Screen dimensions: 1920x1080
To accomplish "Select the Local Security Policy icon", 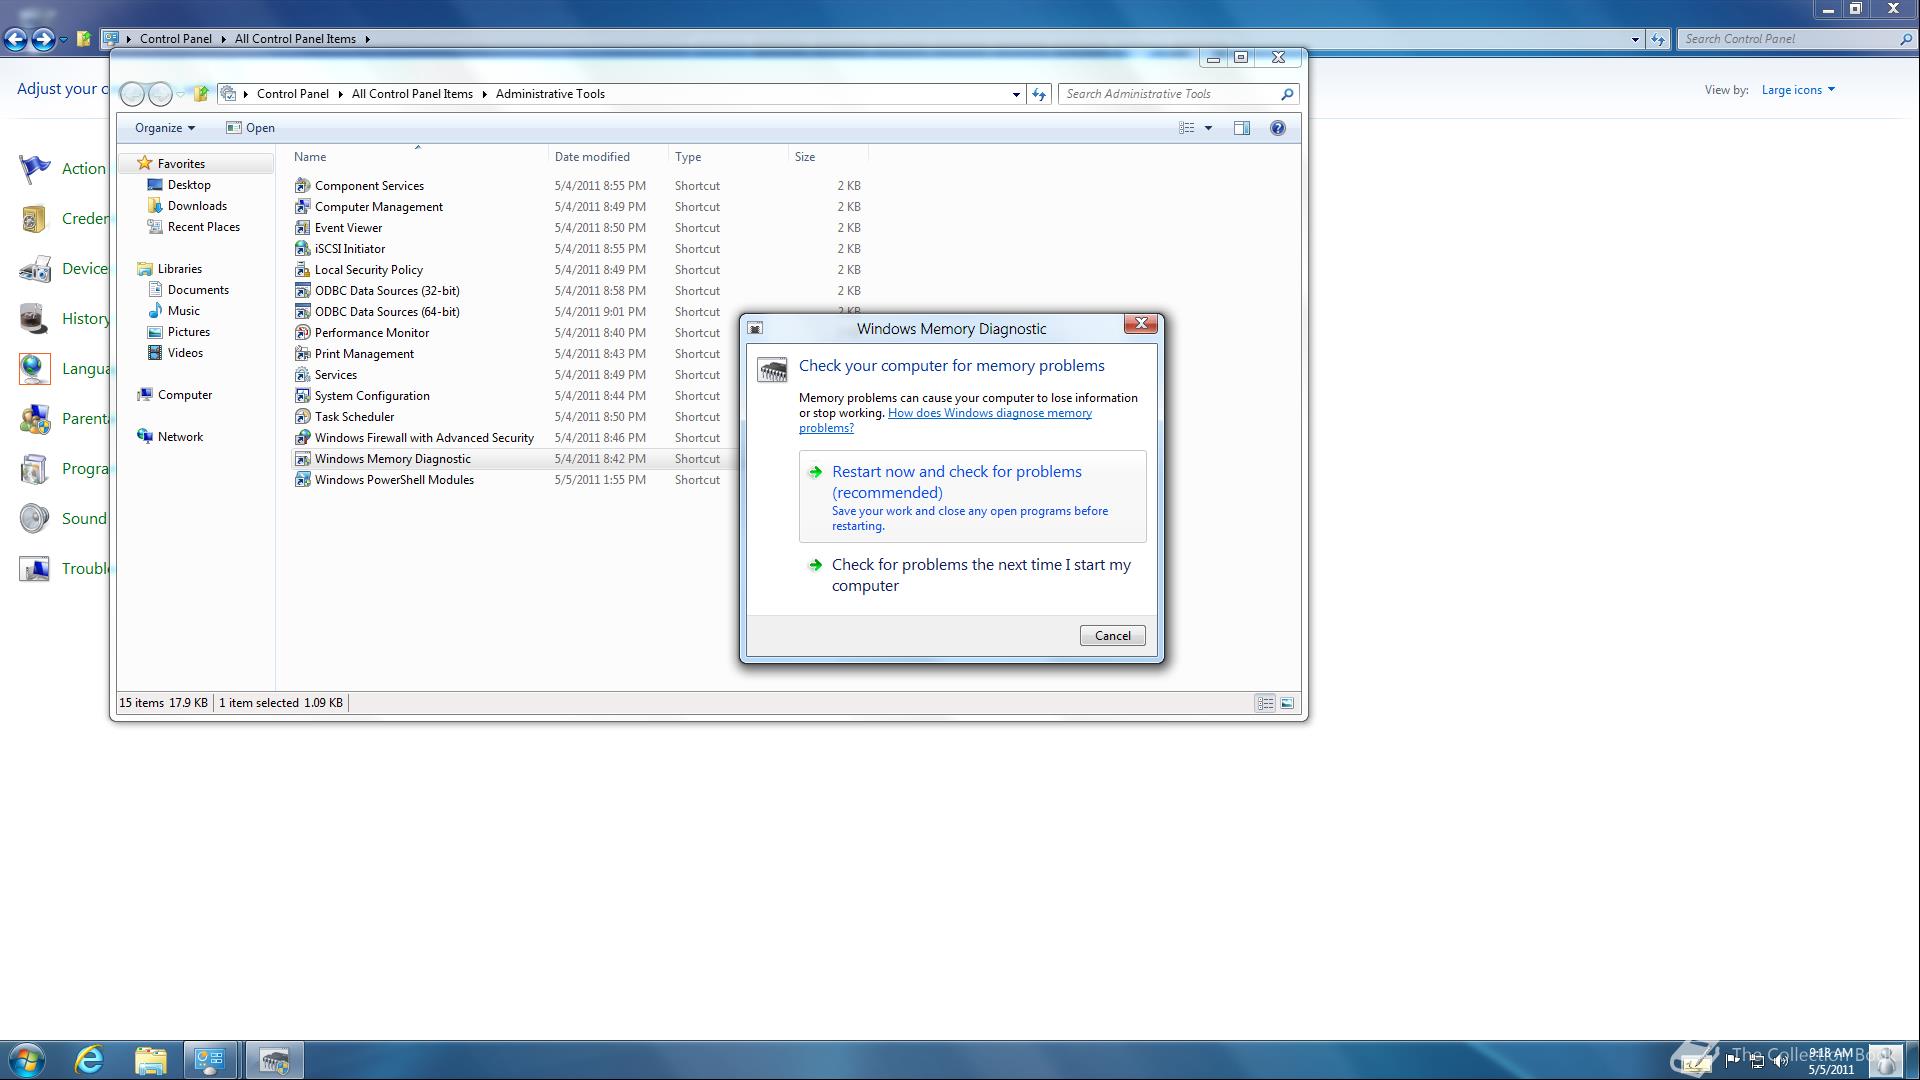I will pos(302,270).
